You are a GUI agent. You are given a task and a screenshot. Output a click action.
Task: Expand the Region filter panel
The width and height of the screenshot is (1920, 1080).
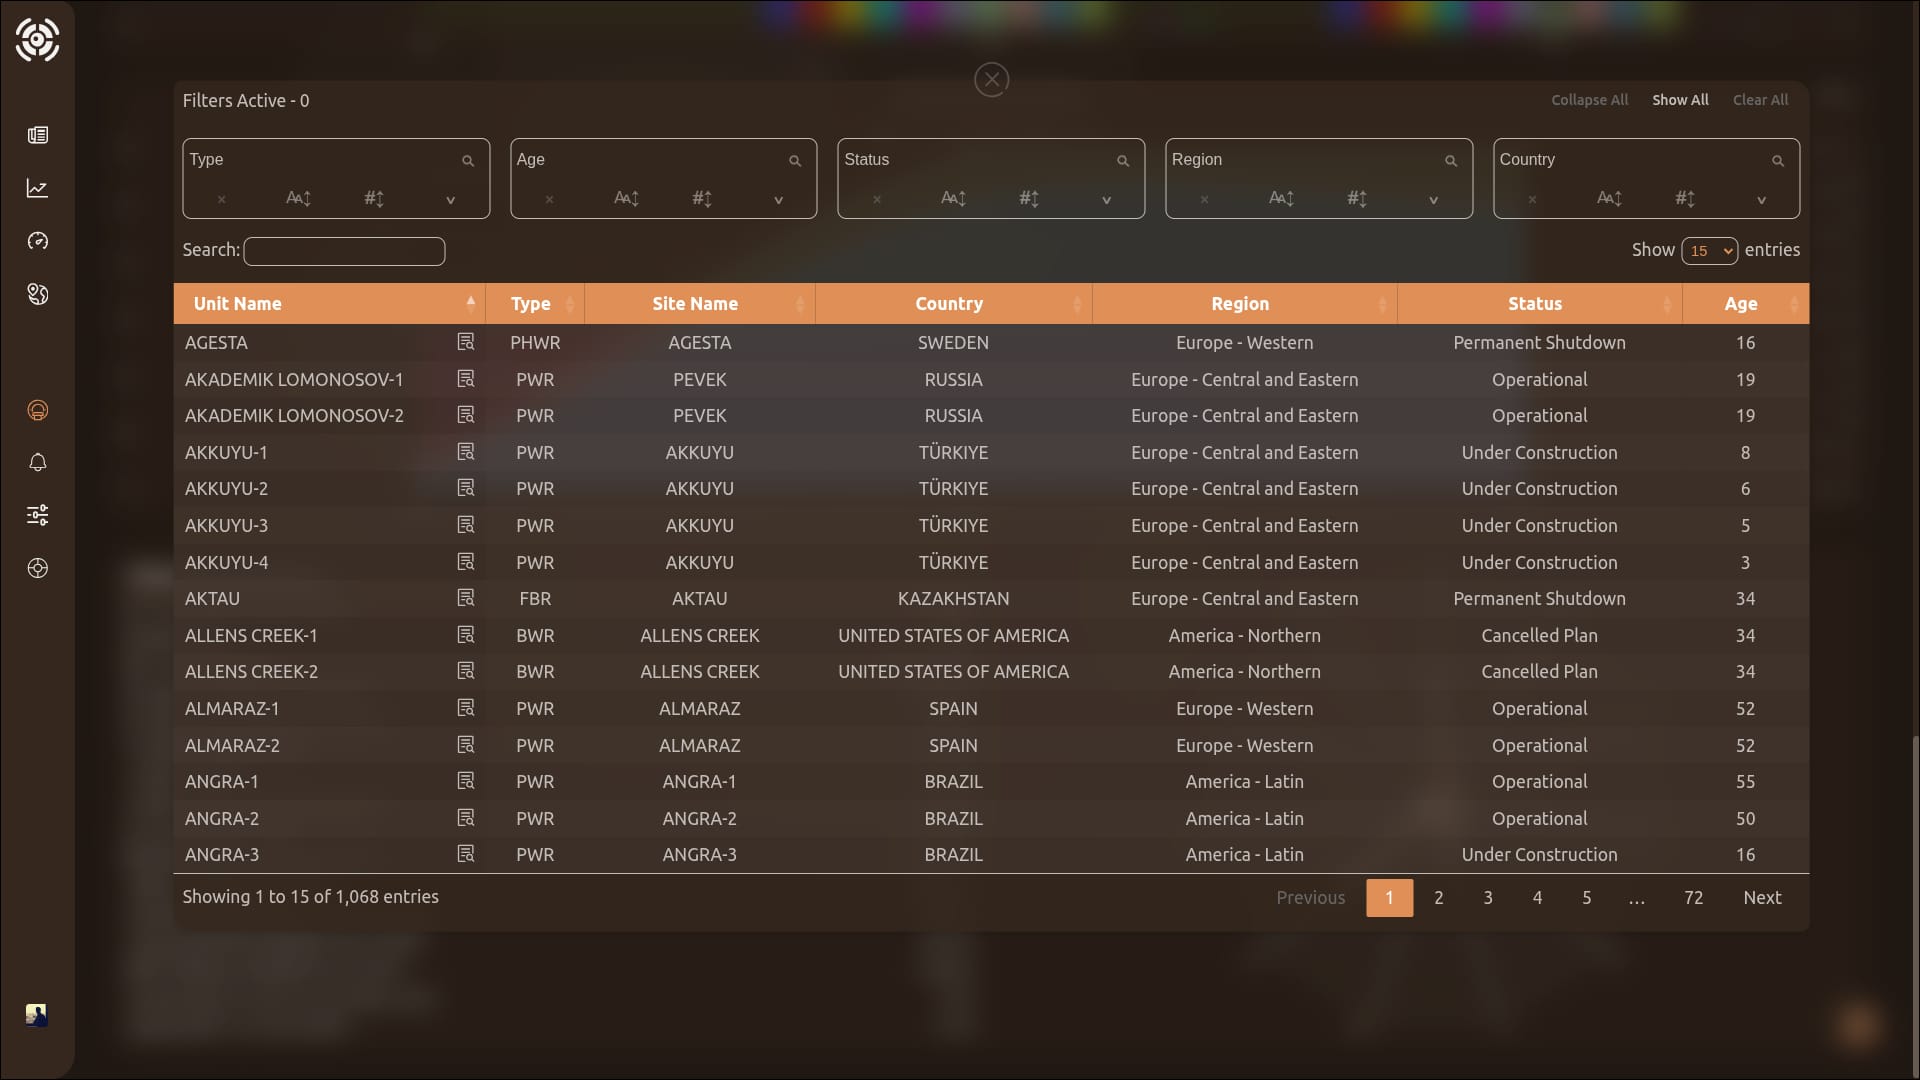[1433, 200]
